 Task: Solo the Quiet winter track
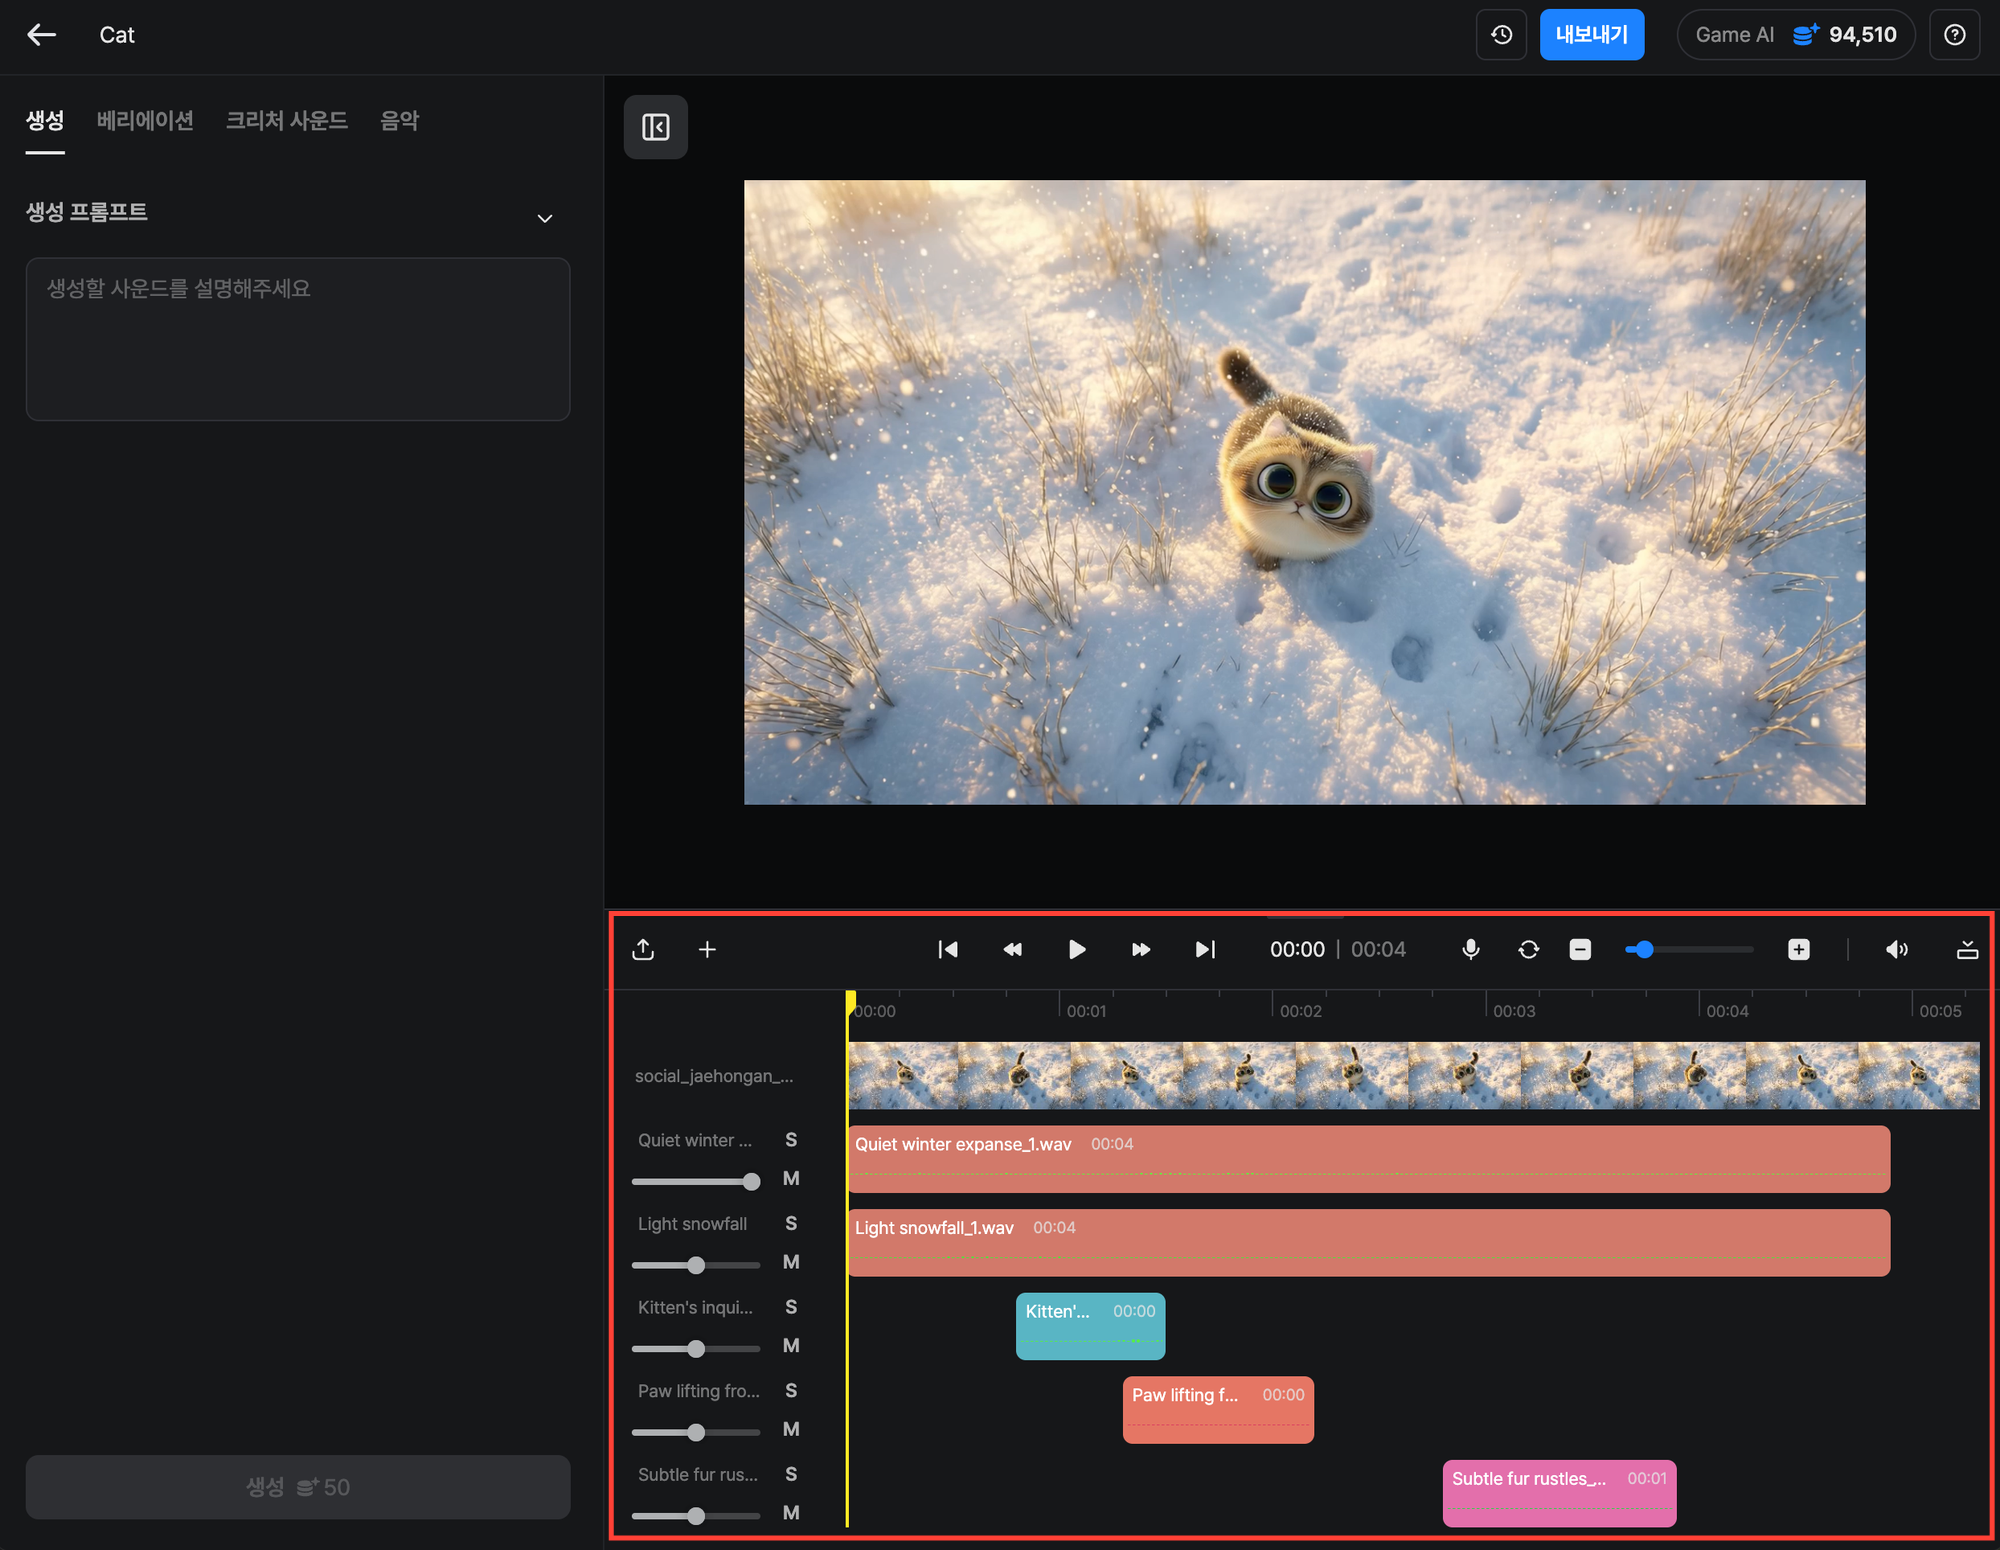pyautogui.click(x=791, y=1140)
